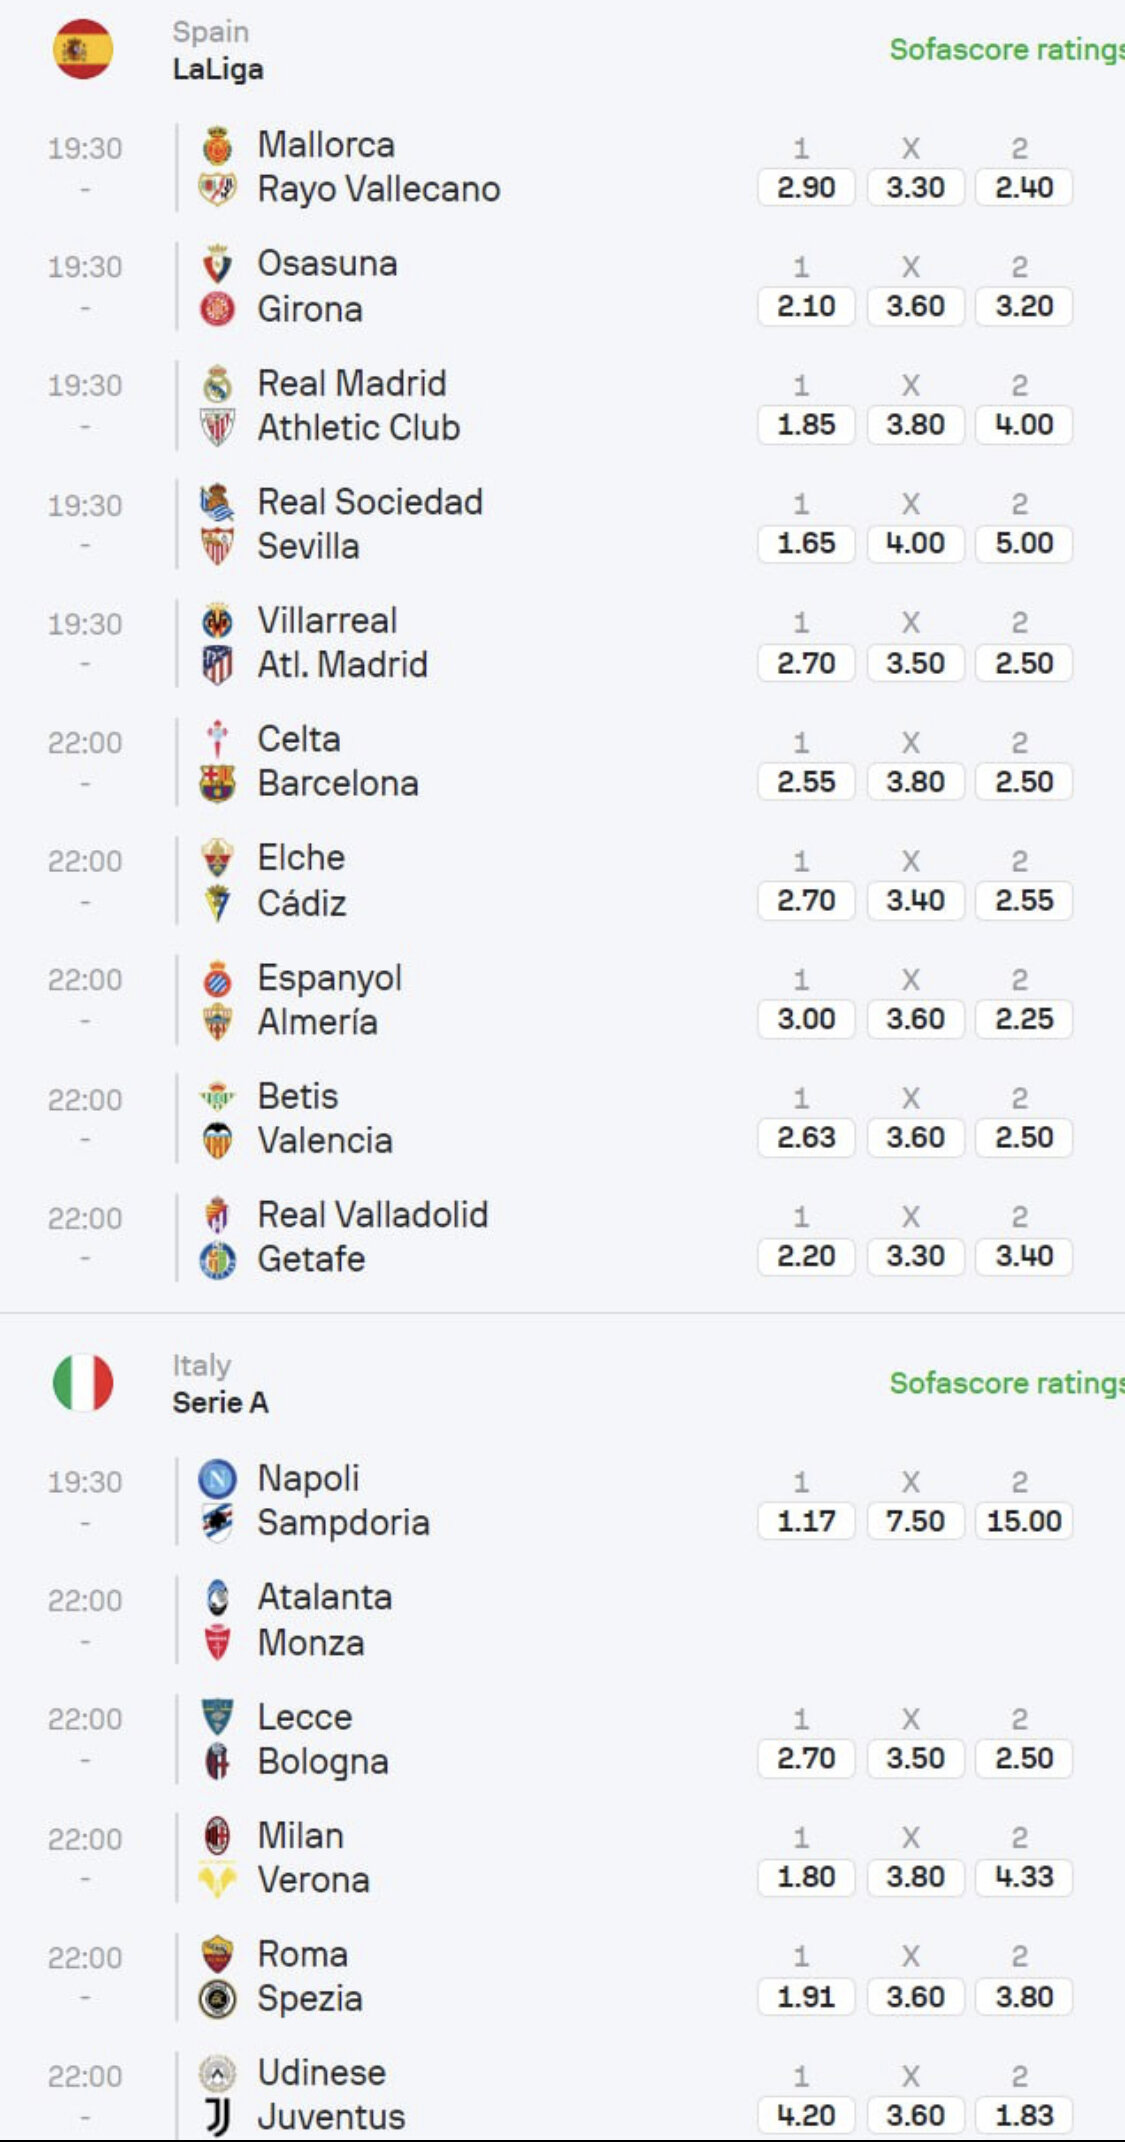Click the Roma club crest
1125x2142 pixels.
[217, 1954]
